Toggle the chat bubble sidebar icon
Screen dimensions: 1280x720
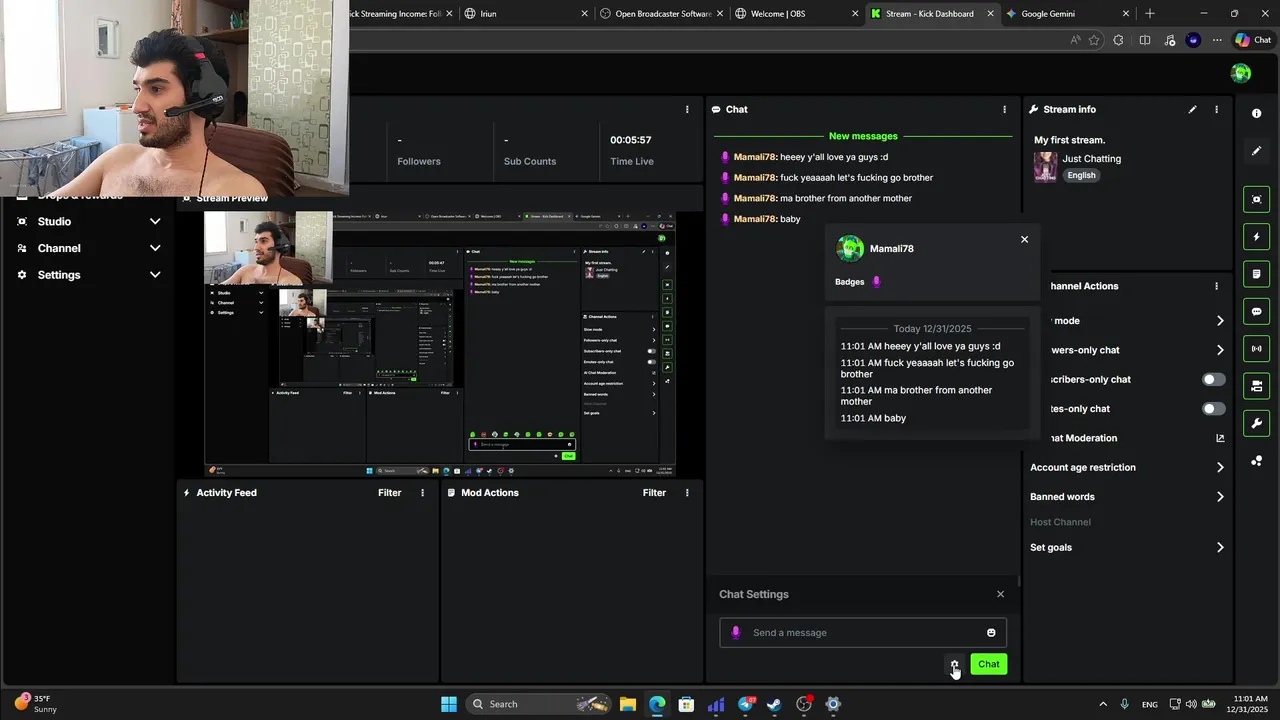pyautogui.click(x=1257, y=311)
